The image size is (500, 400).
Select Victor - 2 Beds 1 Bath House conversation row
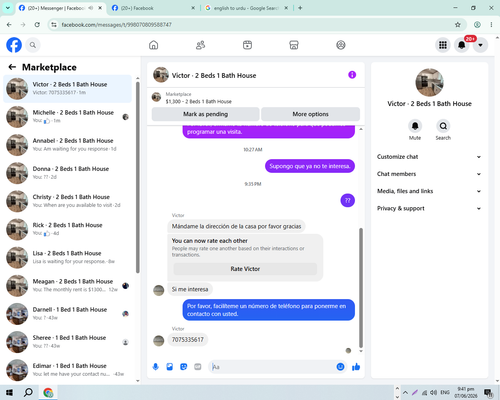point(67,89)
